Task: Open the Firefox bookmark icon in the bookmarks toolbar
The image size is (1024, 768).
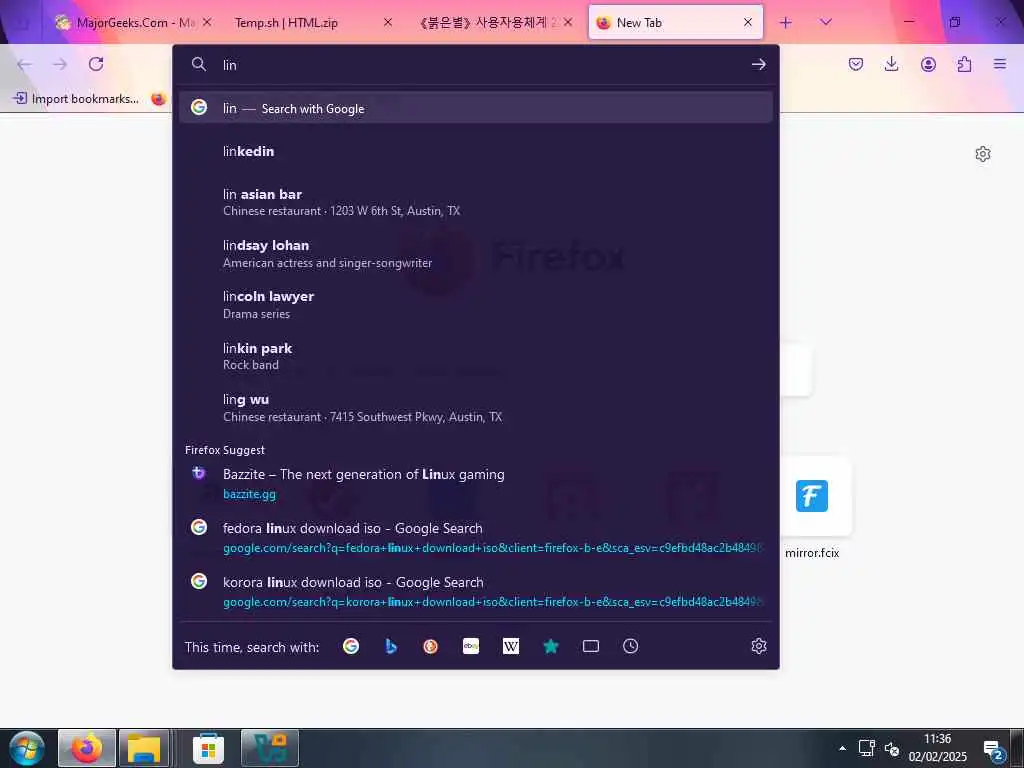Action: coord(158,99)
